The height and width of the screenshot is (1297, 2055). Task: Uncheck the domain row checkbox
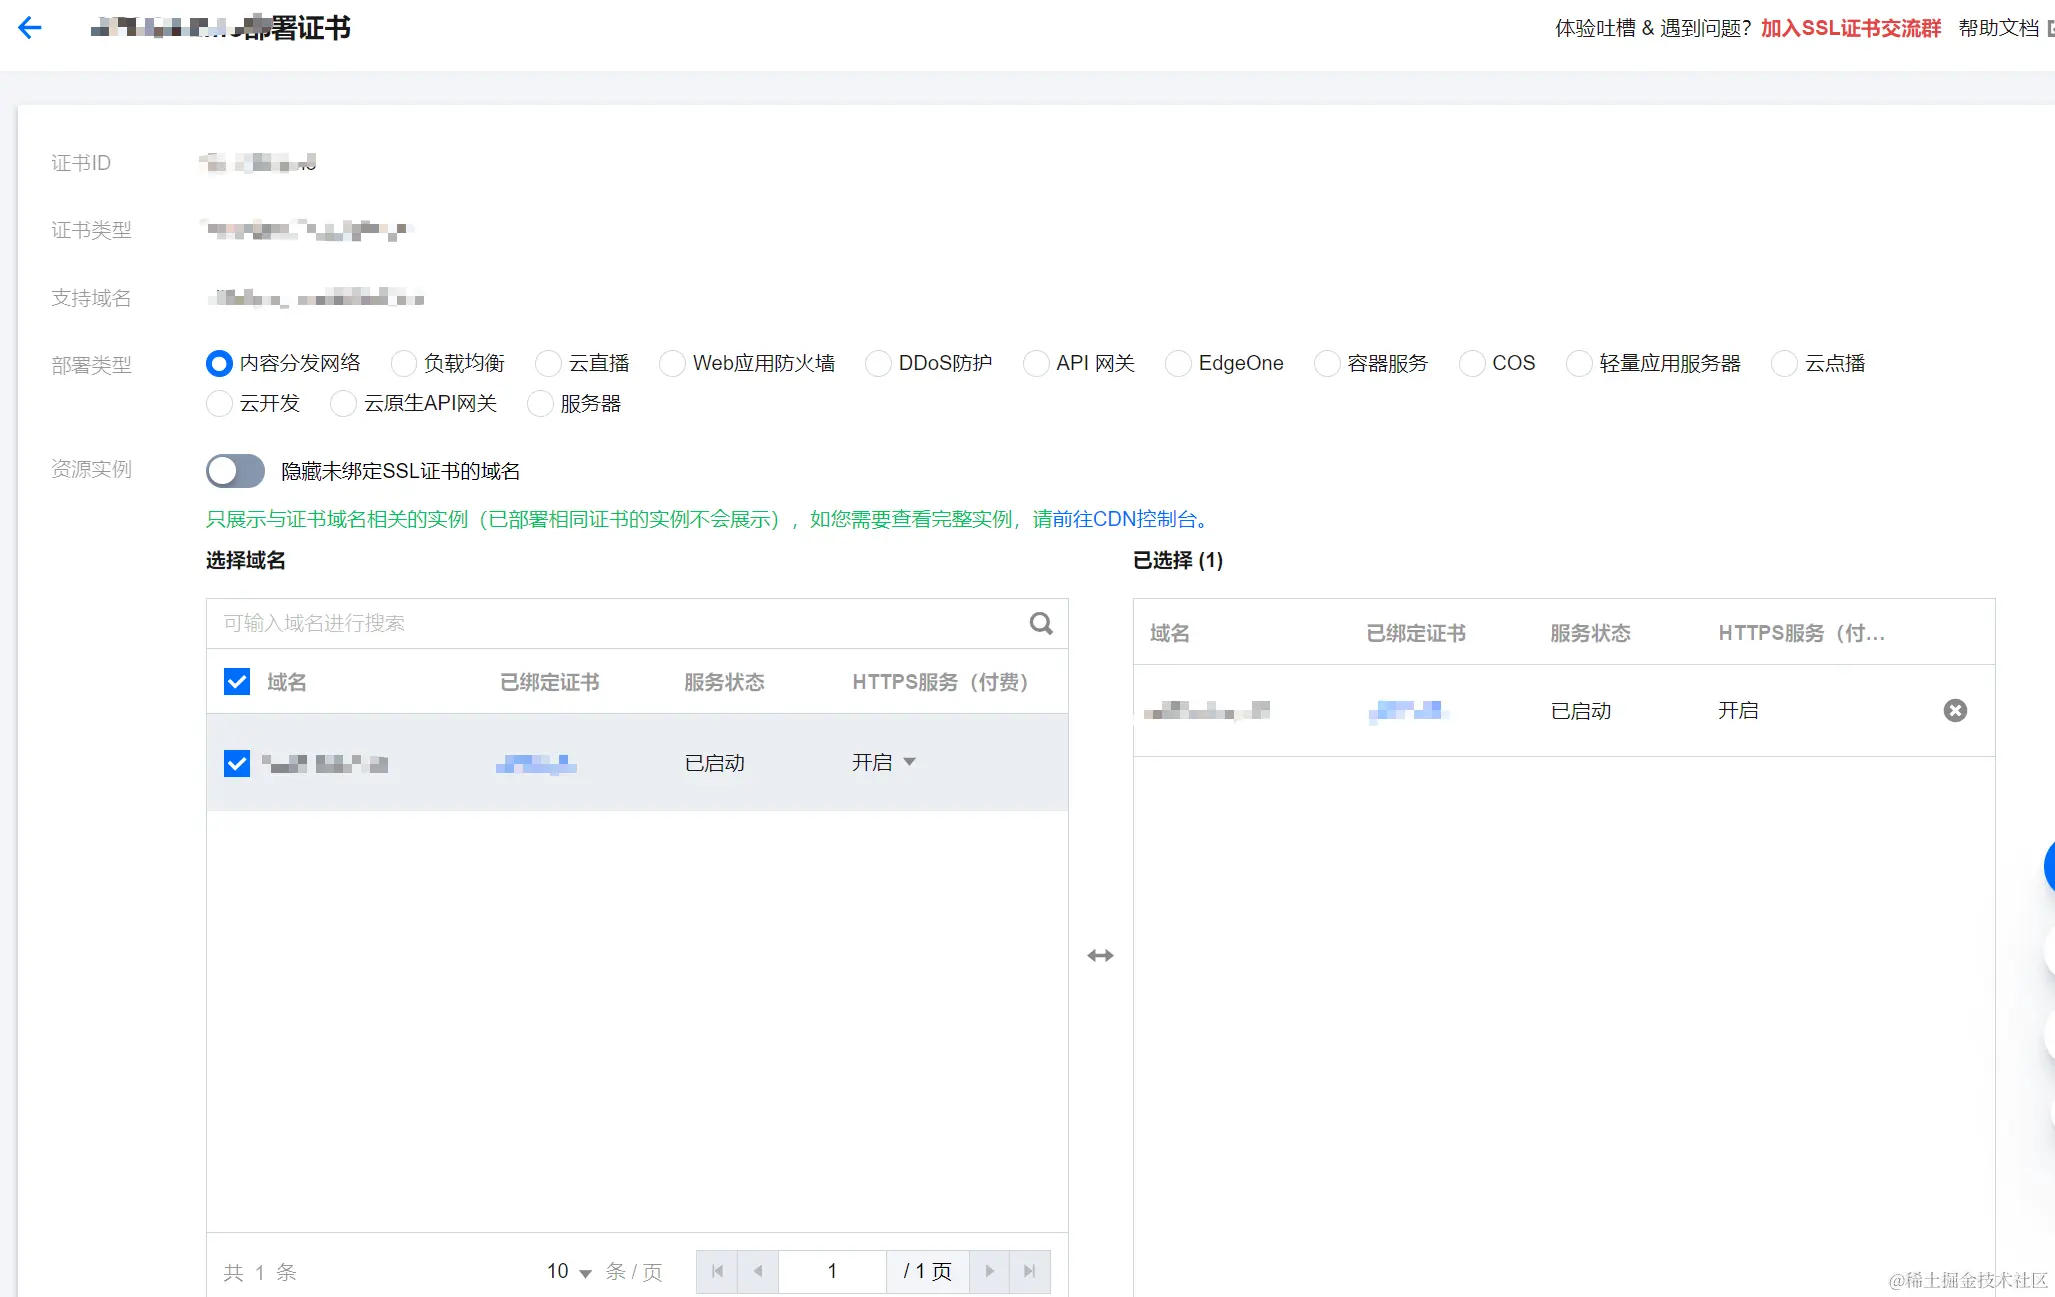pyautogui.click(x=237, y=764)
